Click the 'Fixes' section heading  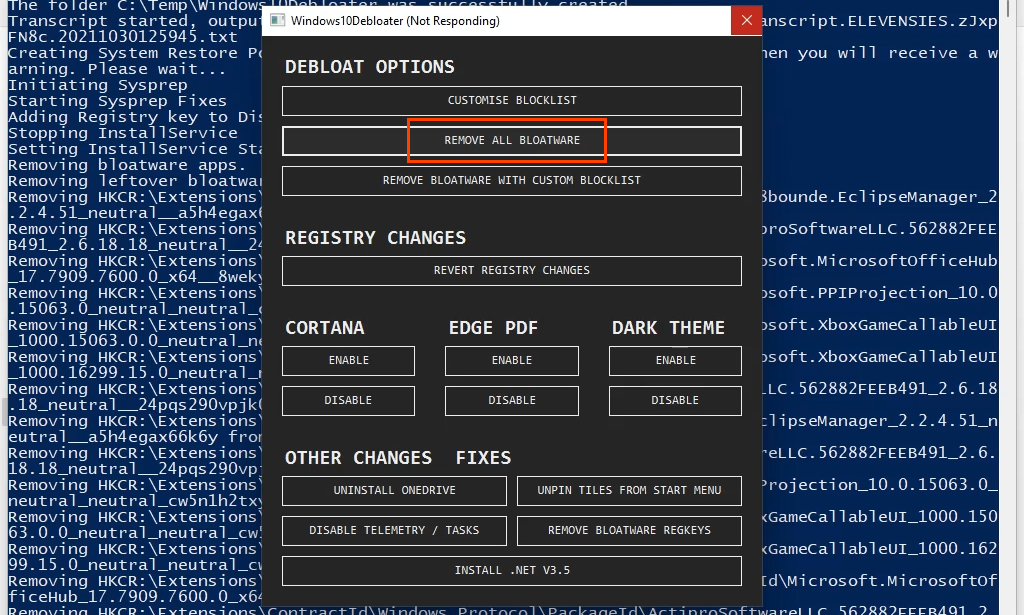click(x=483, y=458)
